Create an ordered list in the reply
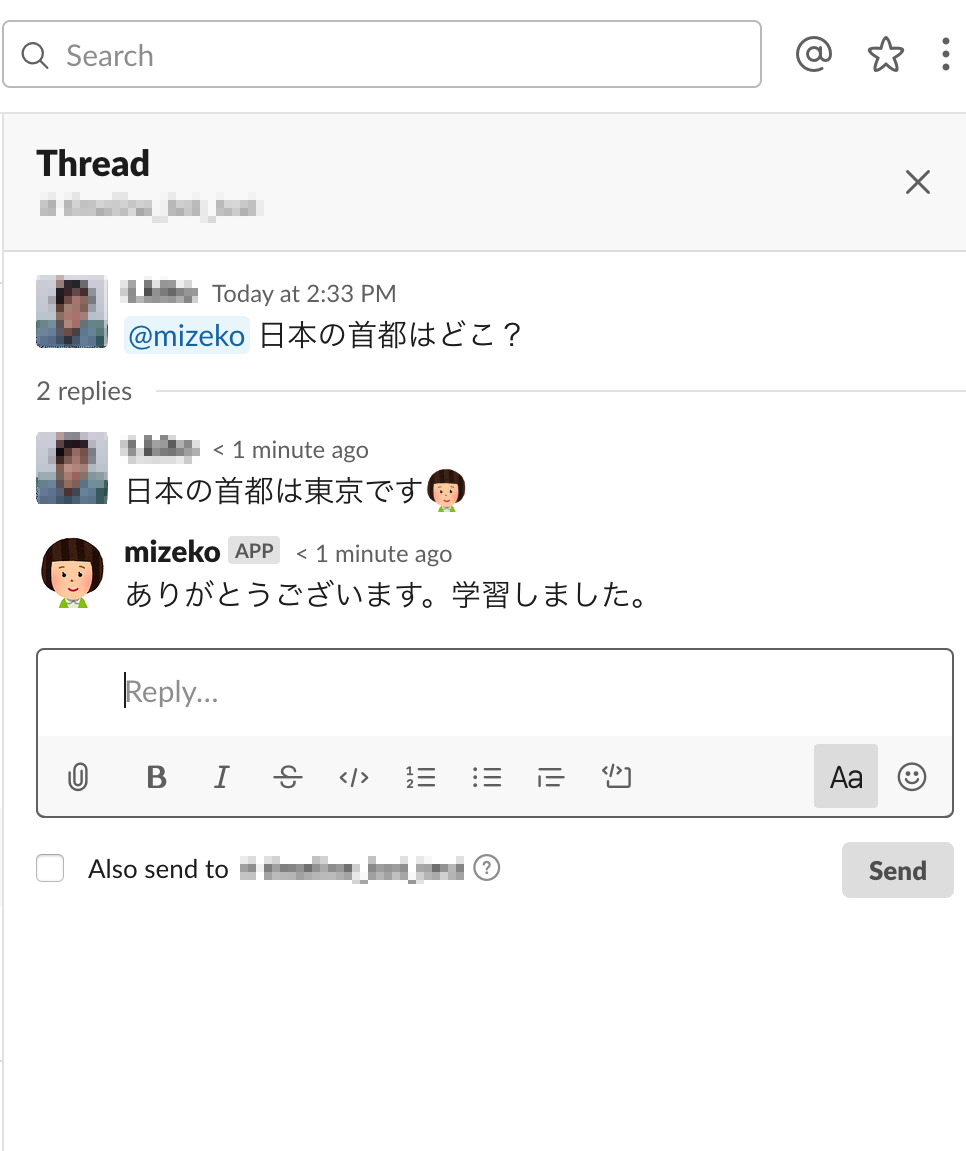The width and height of the screenshot is (966, 1151). (x=421, y=777)
